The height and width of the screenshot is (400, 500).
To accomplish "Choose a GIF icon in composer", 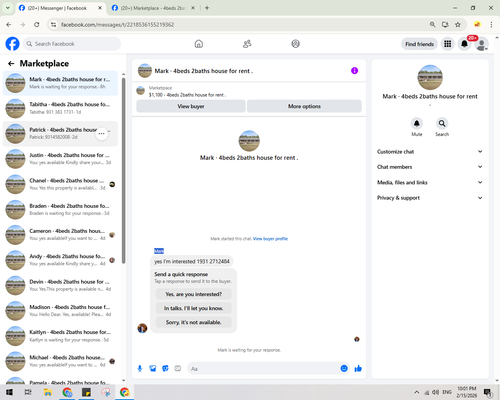I will 178,368.
